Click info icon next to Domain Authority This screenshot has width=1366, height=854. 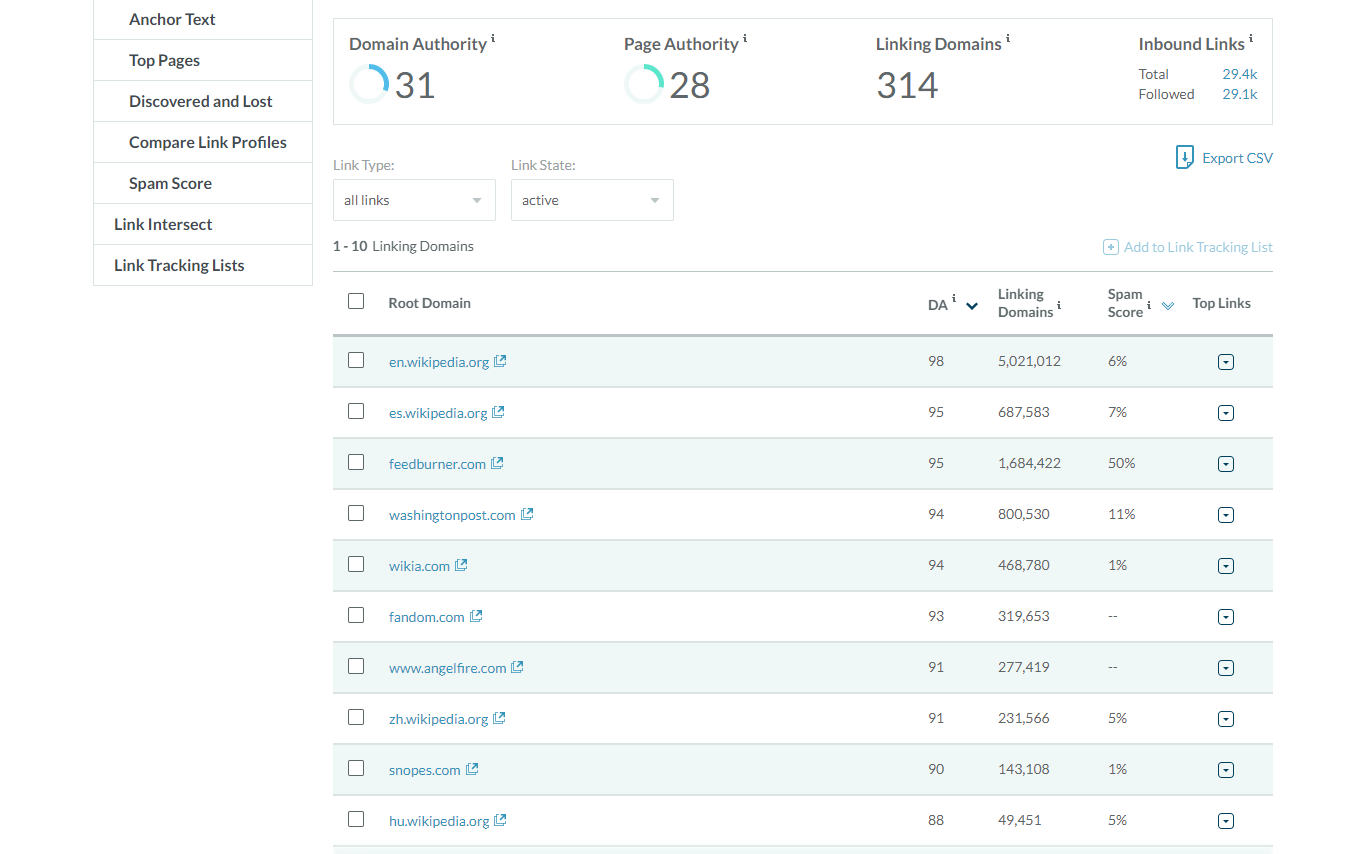click(493, 39)
